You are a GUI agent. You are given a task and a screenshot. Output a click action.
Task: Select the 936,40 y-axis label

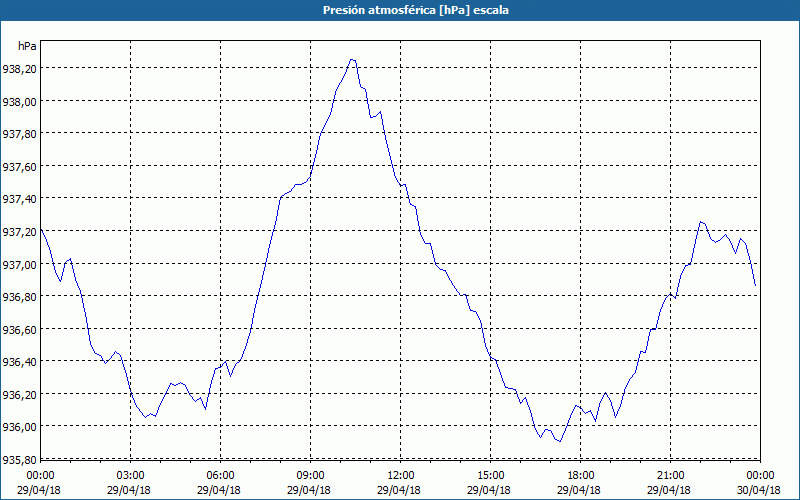pos(19,362)
